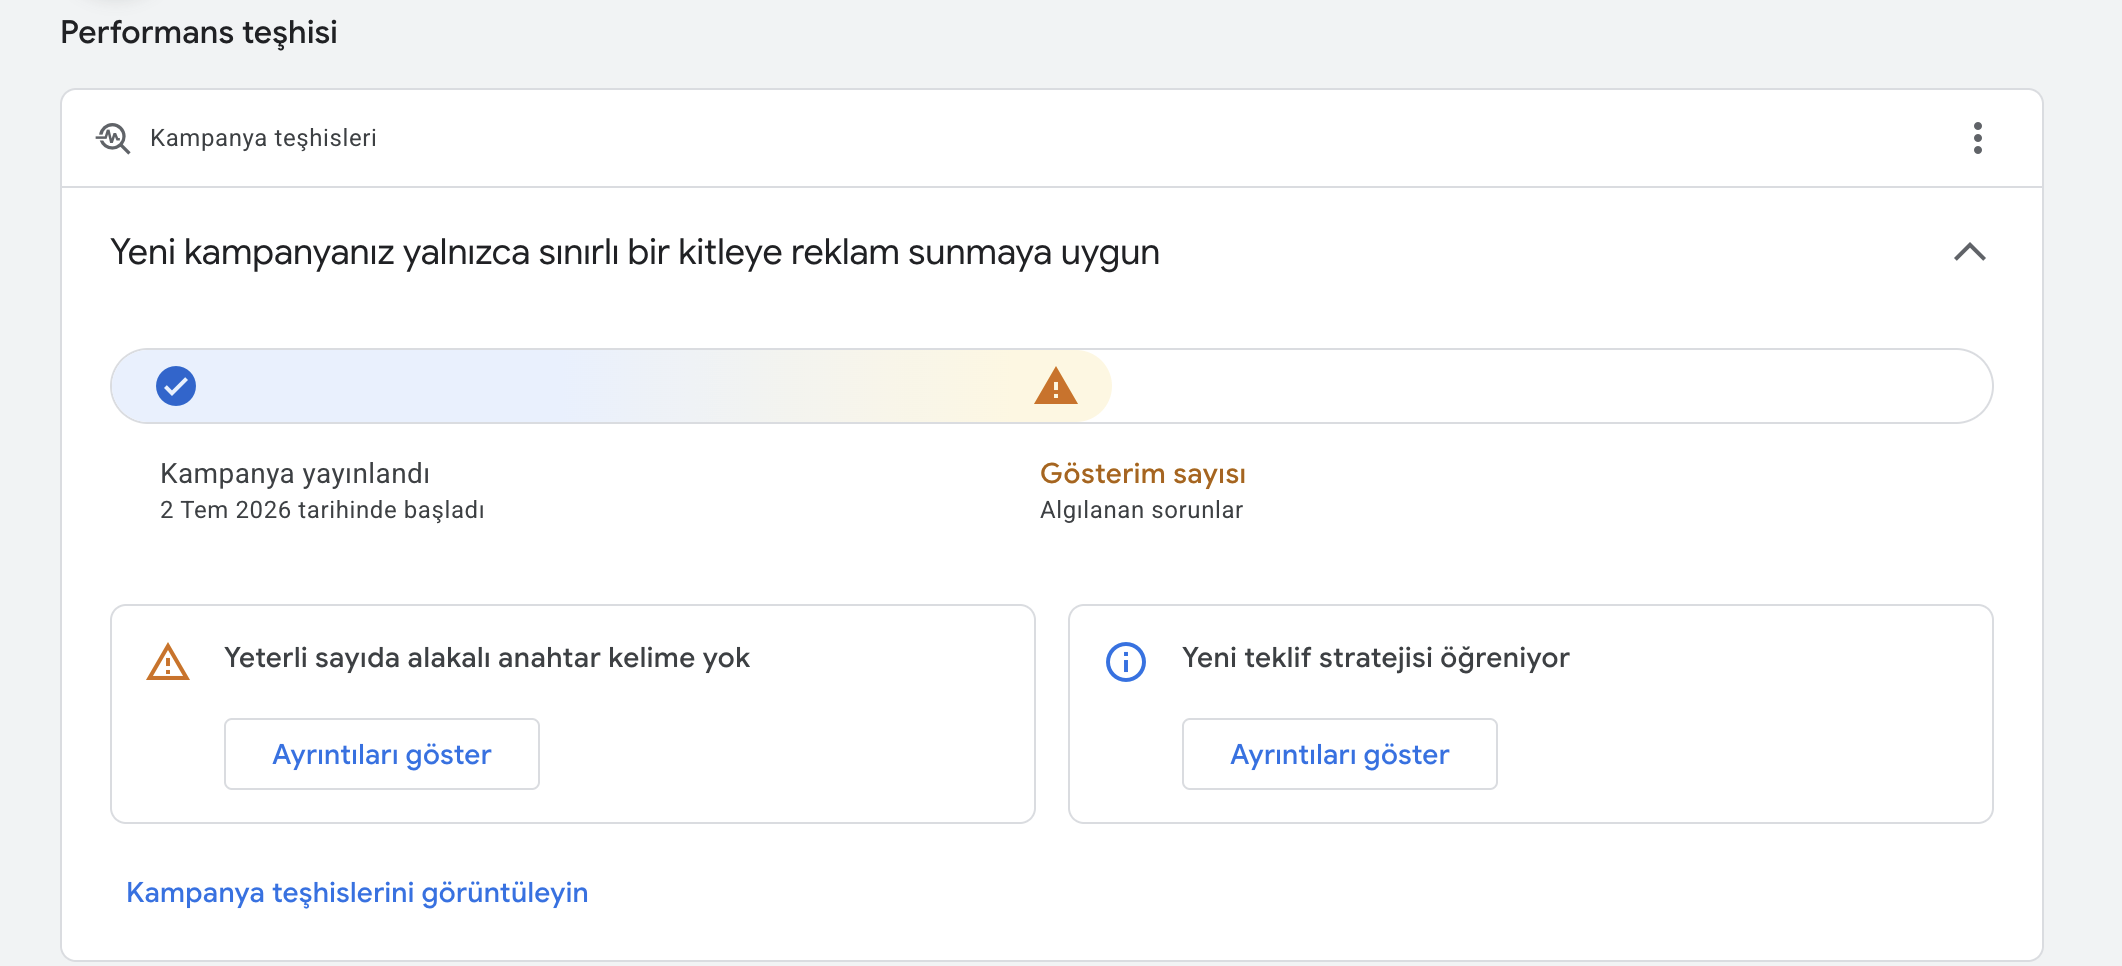Image resolution: width=2122 pixels, height=966 pixels.
Task: Click 'Yeterli sayıda alakalı anahtar kelime yok' text
Action: pos(487,658)
